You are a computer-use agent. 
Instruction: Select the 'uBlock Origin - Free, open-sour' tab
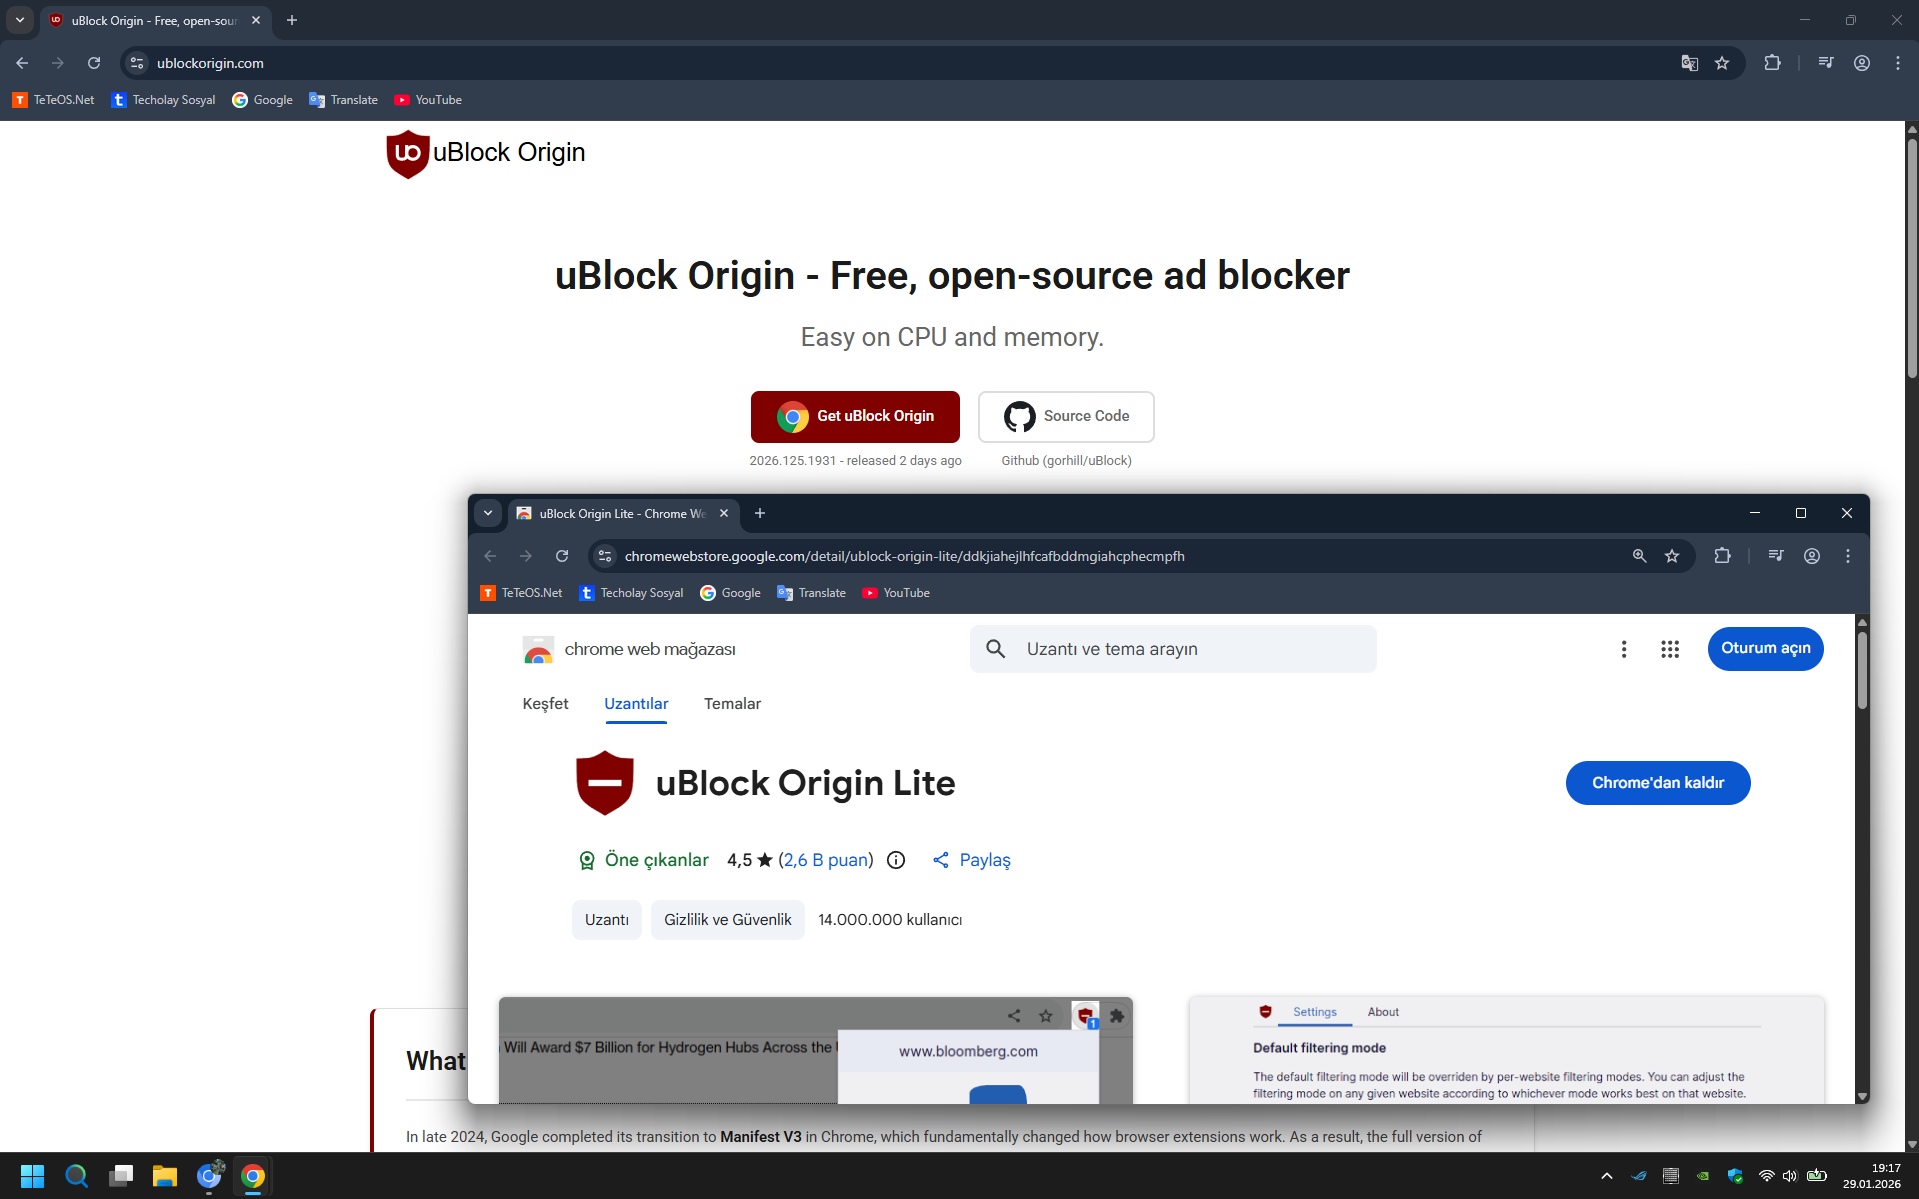pos(155,21)
